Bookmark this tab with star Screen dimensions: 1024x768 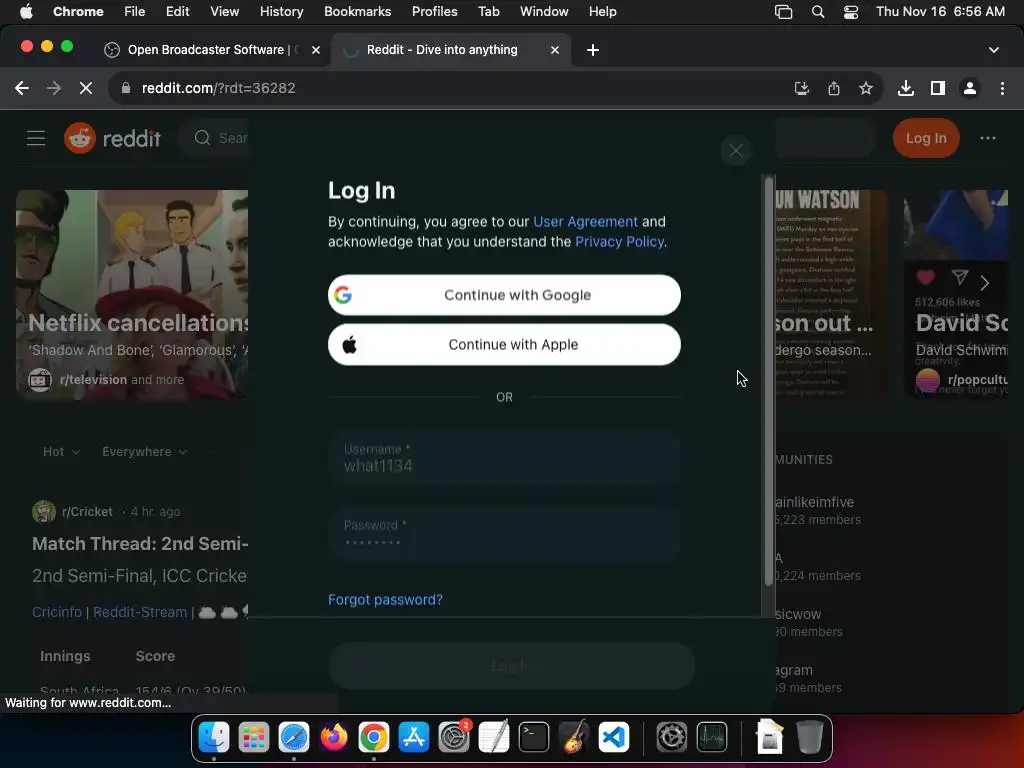click(866, 88)
